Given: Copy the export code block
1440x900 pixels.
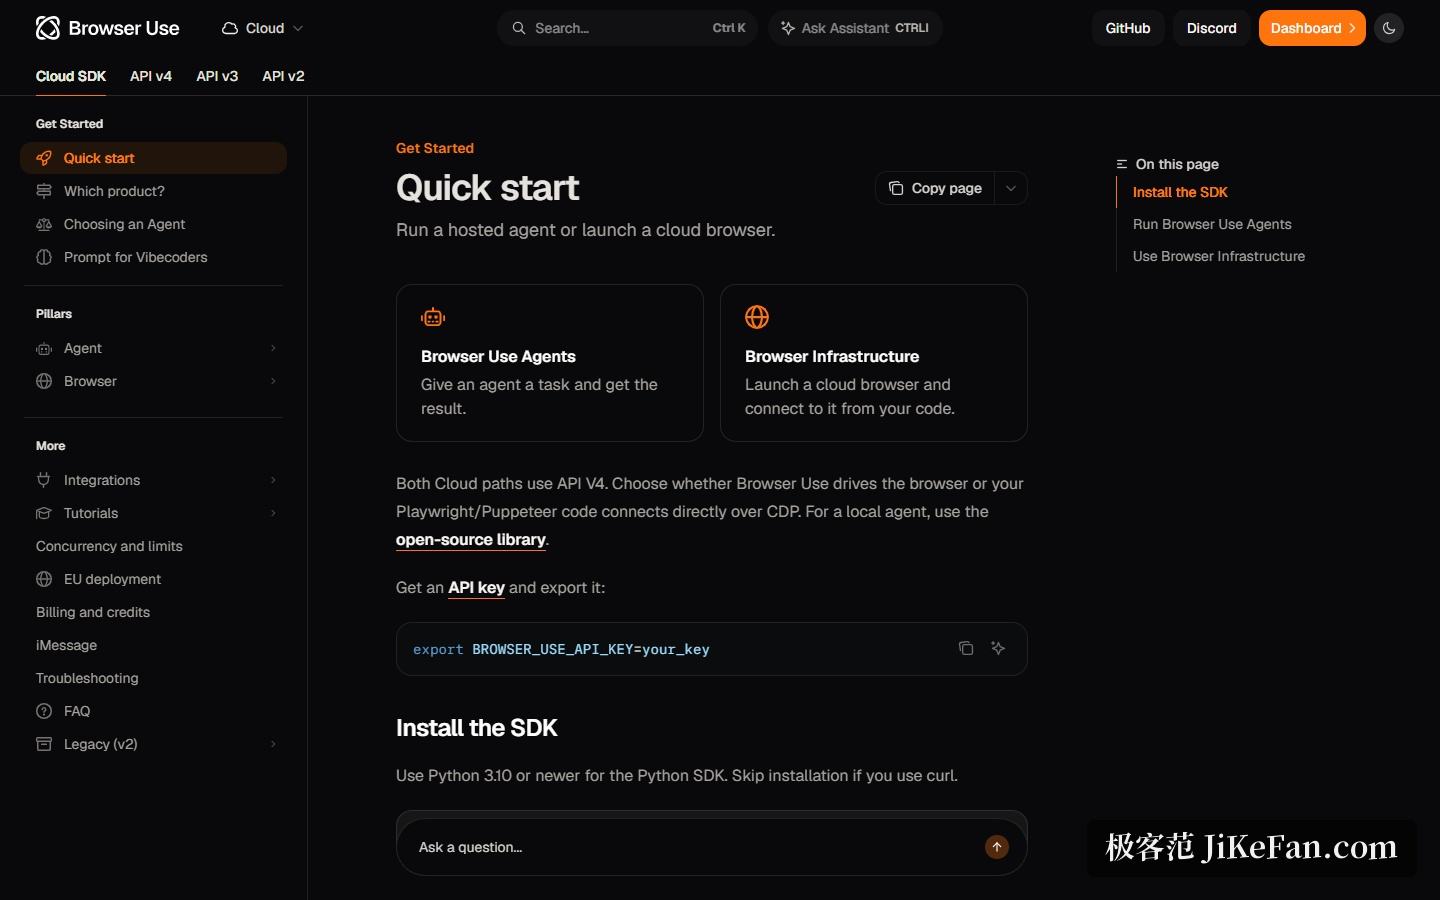Looking at the screenshot, I should (x=966, y=648).
